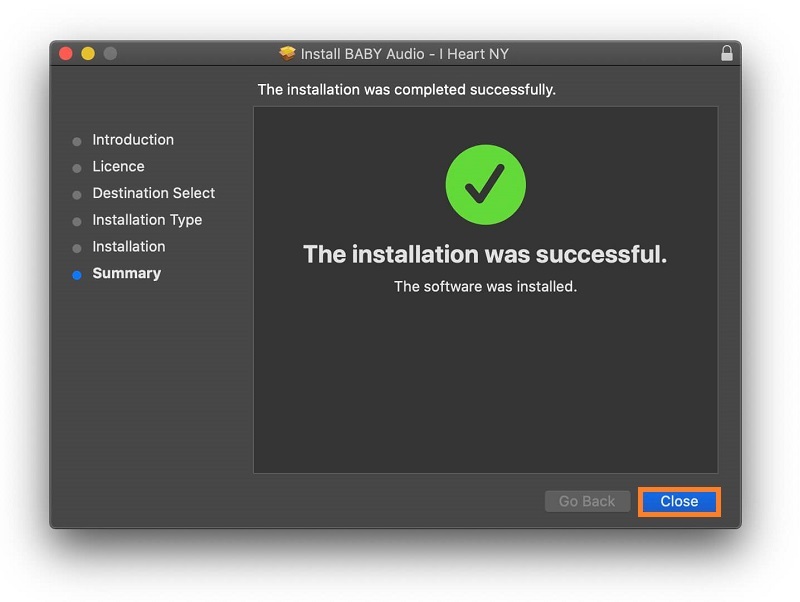This screenshot has height=602, width=800.
Task: Select the Licence step in sidebar
Action: click(x=118, y=167)
